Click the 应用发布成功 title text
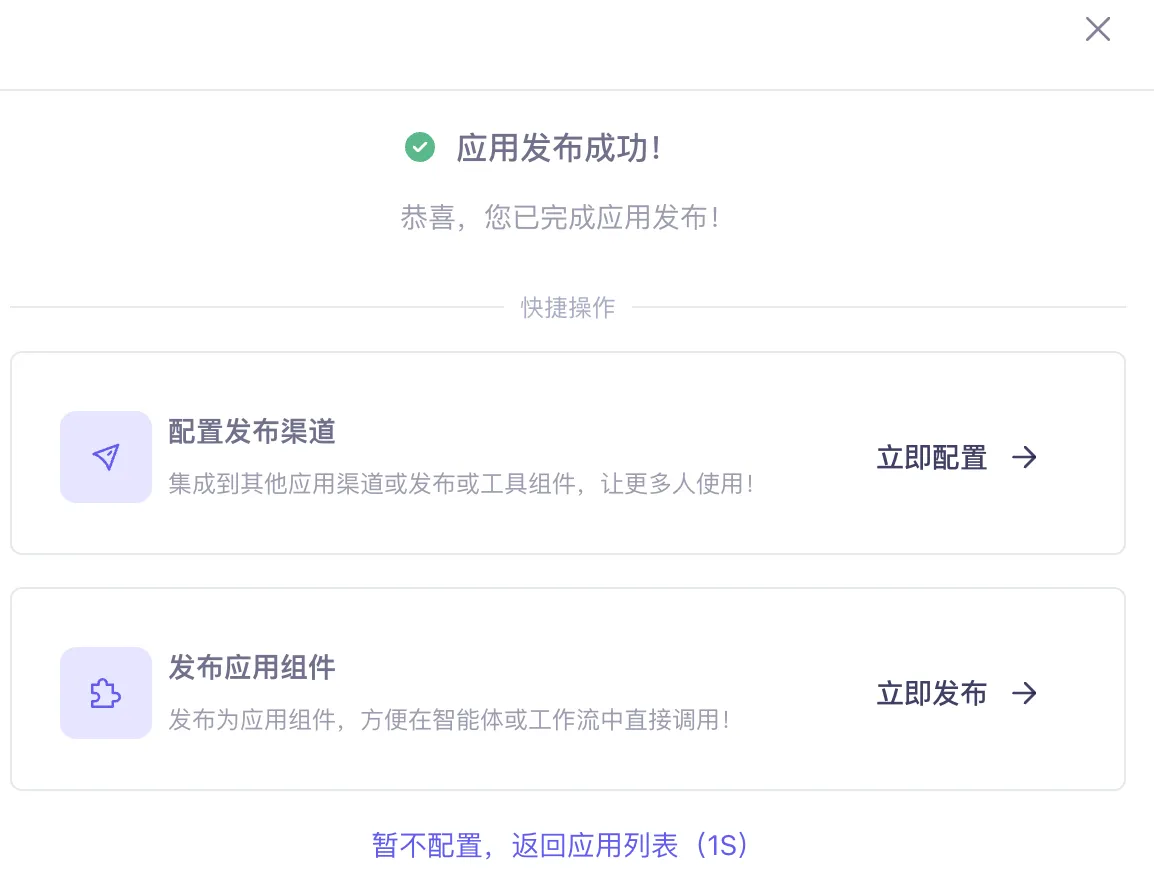The image size is (1154, 874). click(x=558, y=149)
